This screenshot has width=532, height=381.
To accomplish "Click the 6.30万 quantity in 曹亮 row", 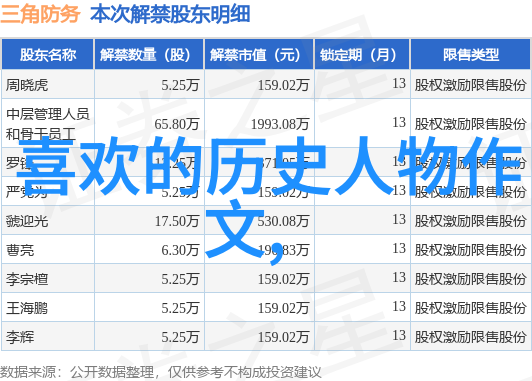I will click(180, 250).
